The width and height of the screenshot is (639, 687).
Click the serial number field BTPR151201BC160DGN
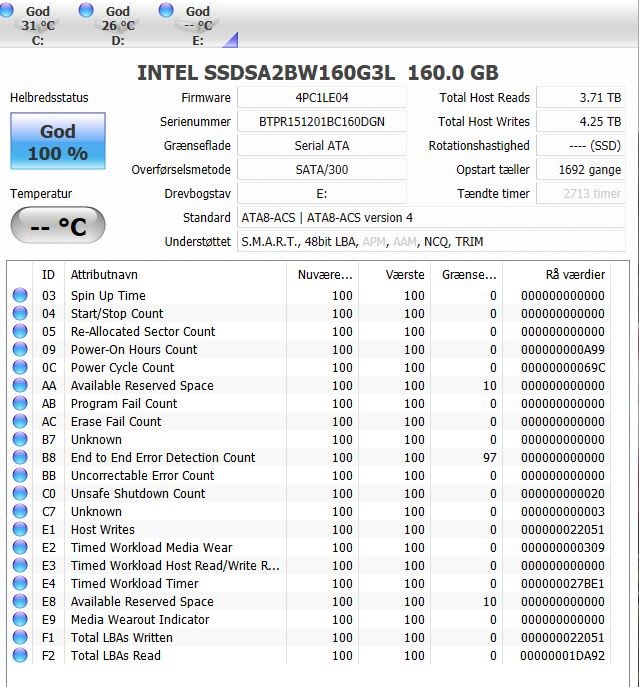(x=322, y=121)
